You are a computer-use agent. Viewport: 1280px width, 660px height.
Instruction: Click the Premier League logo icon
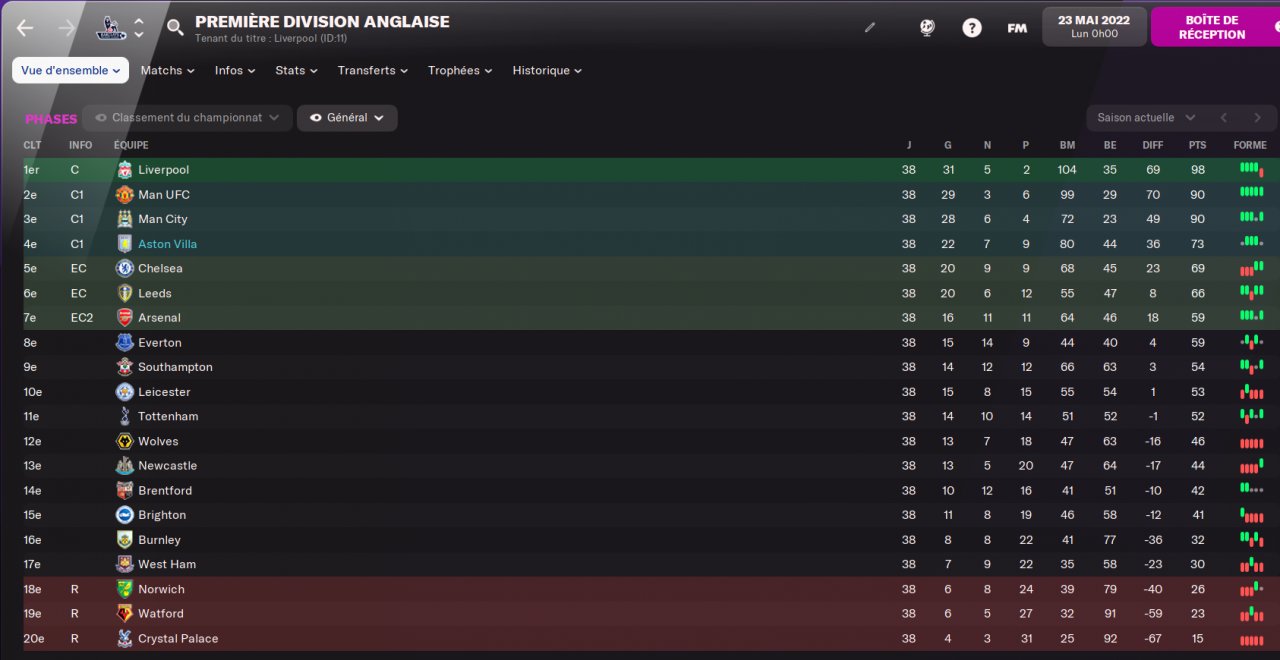111,28
